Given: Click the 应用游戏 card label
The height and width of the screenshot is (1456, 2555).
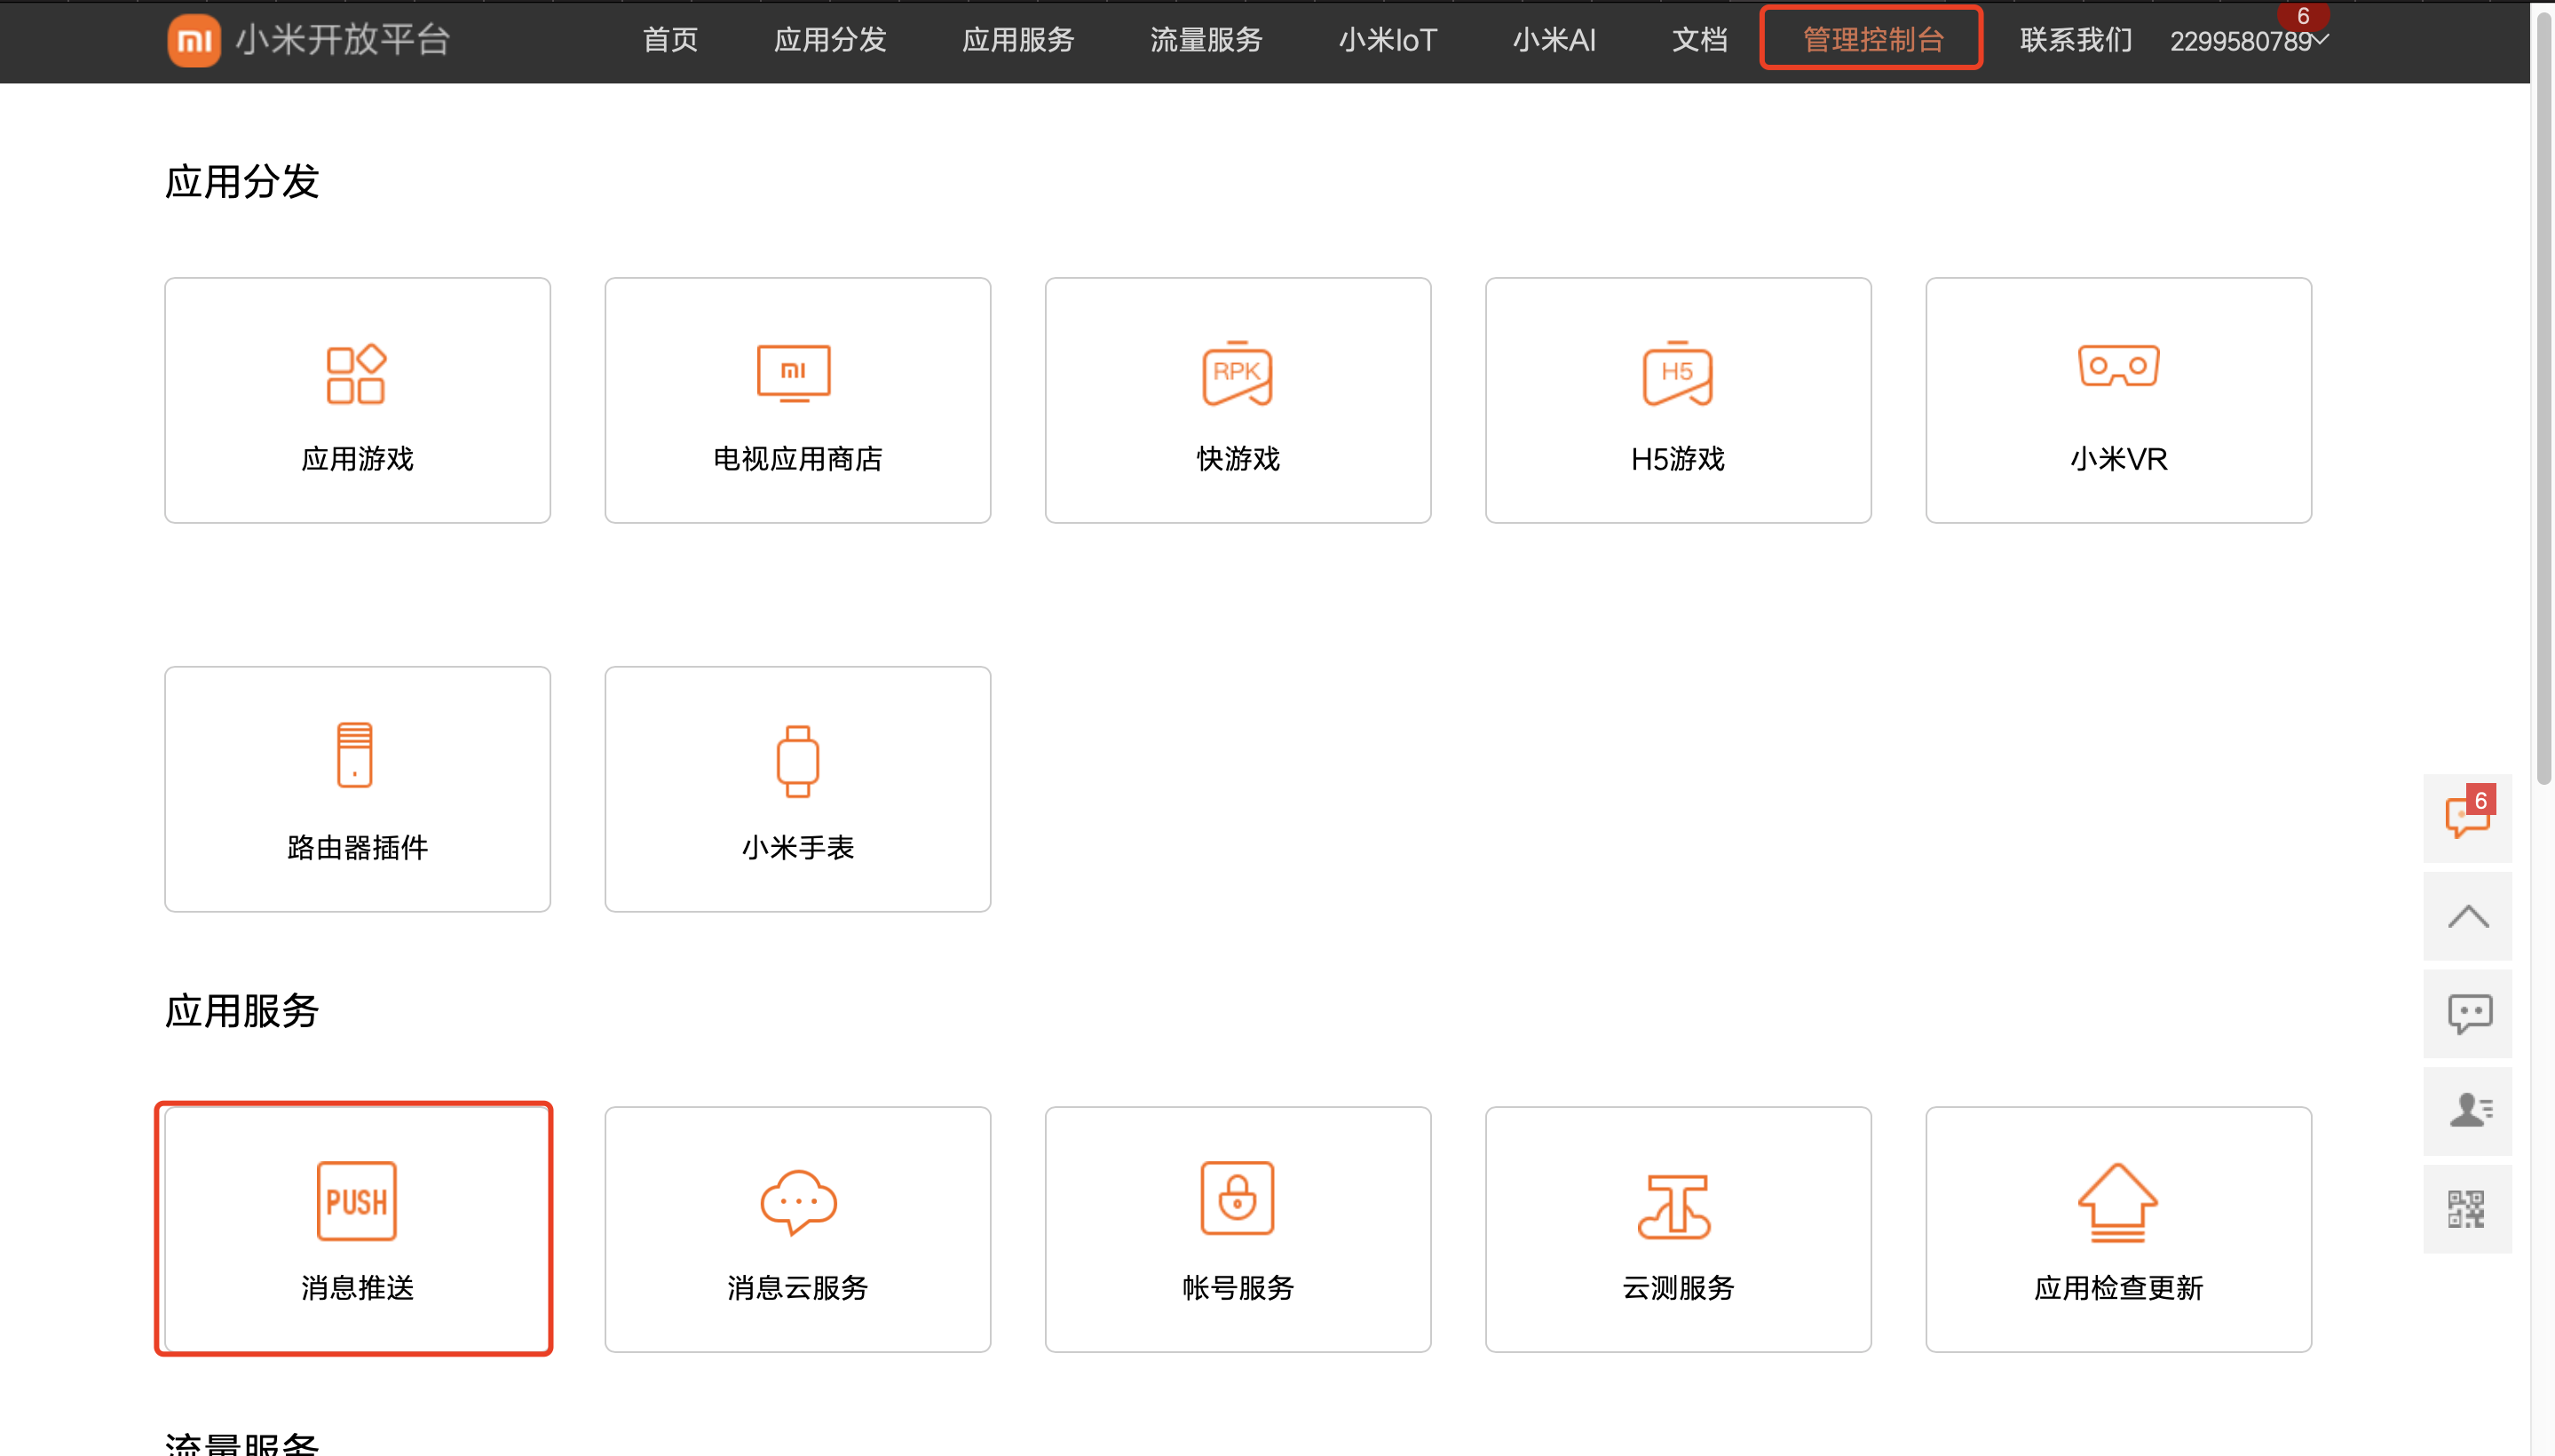Looking at the screenshot, I should click(357, 459).
